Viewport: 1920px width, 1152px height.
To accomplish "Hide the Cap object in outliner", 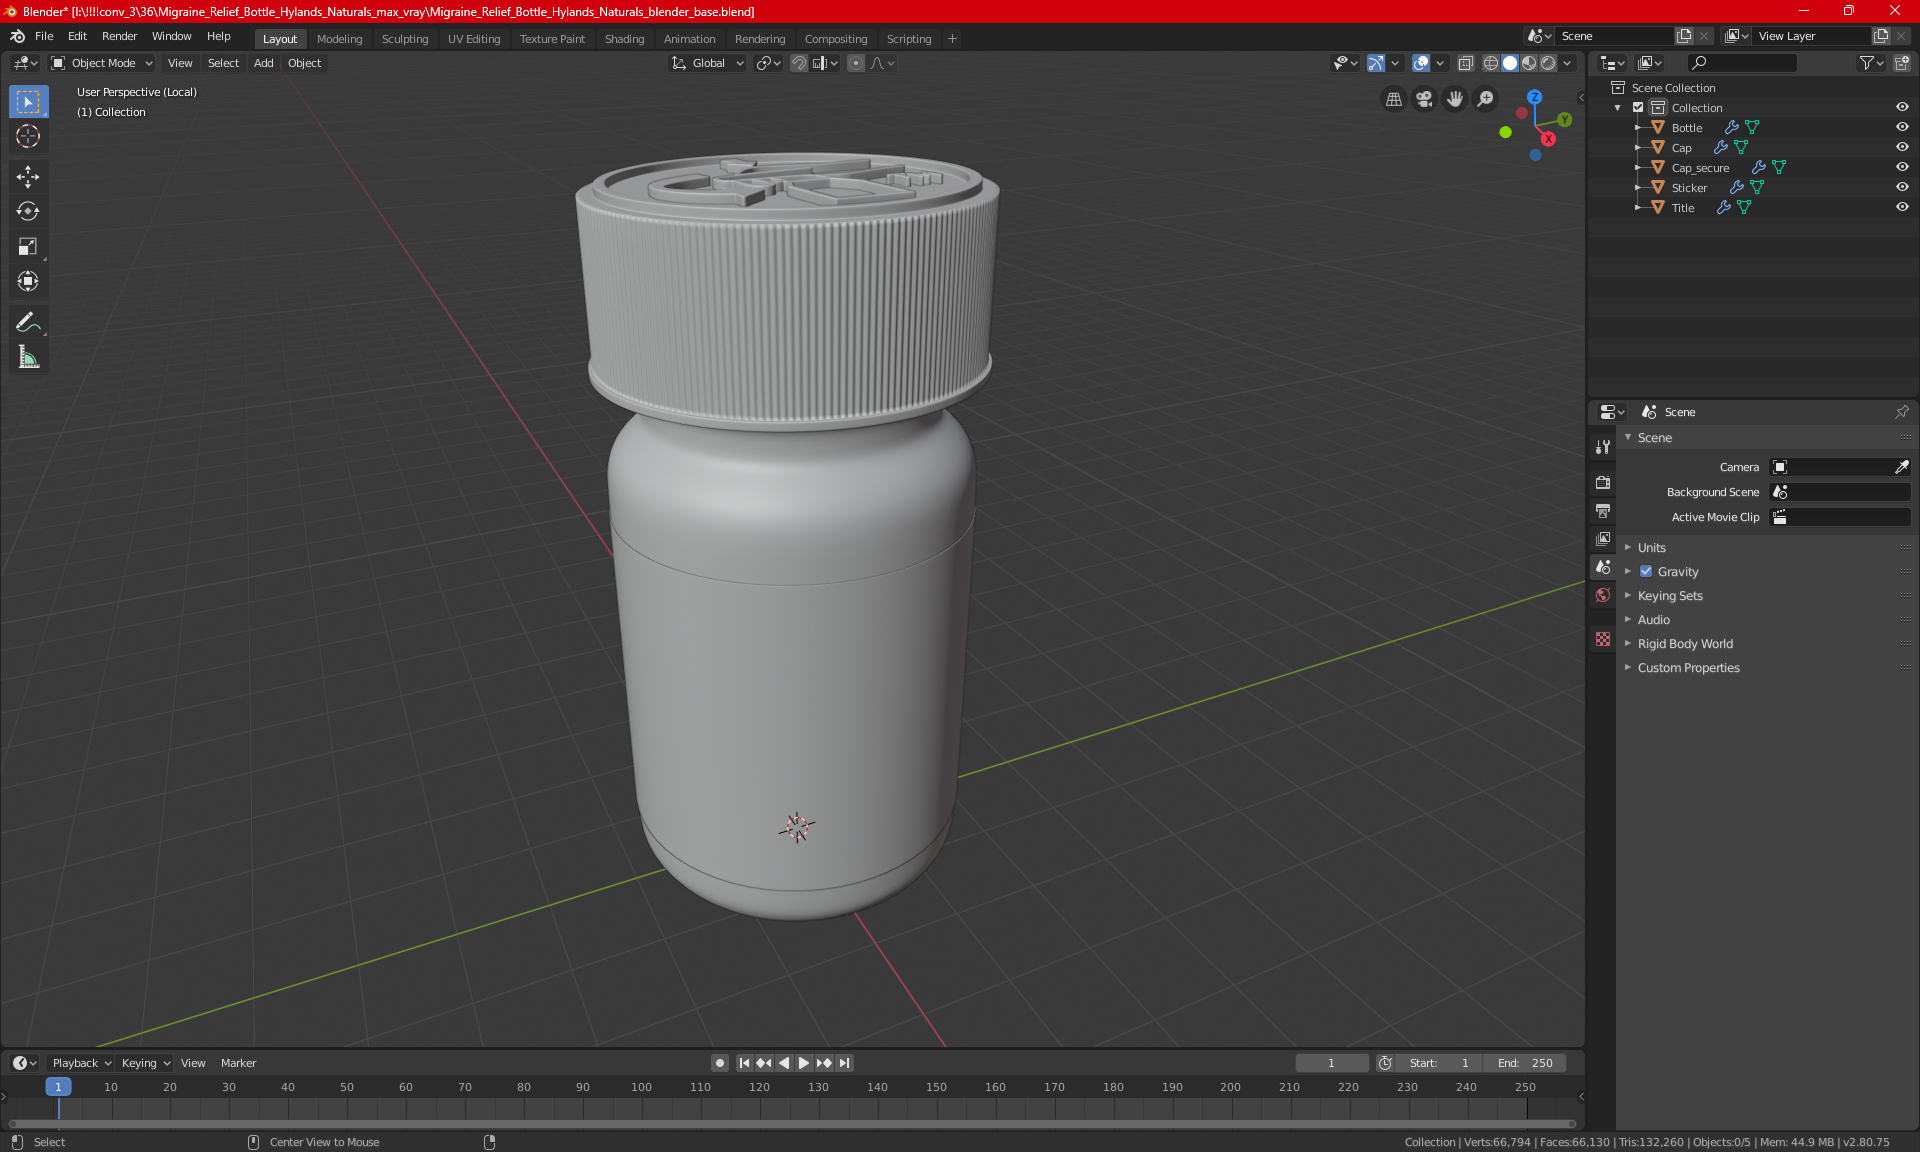I will (x=1901, y=147).
